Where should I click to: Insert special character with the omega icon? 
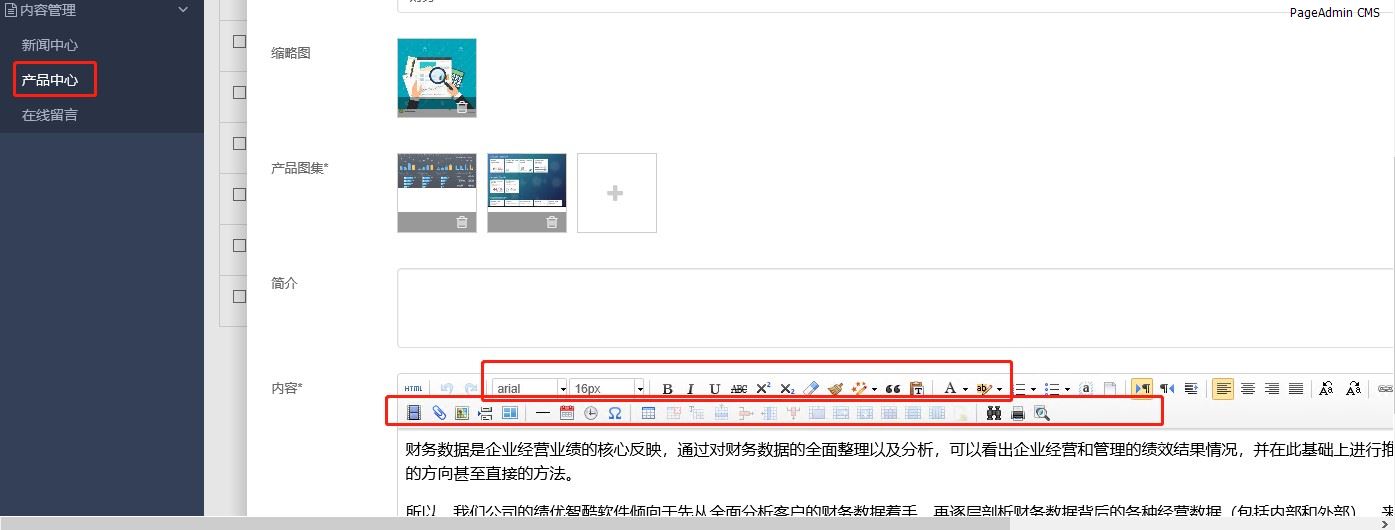tap(615, 413)
